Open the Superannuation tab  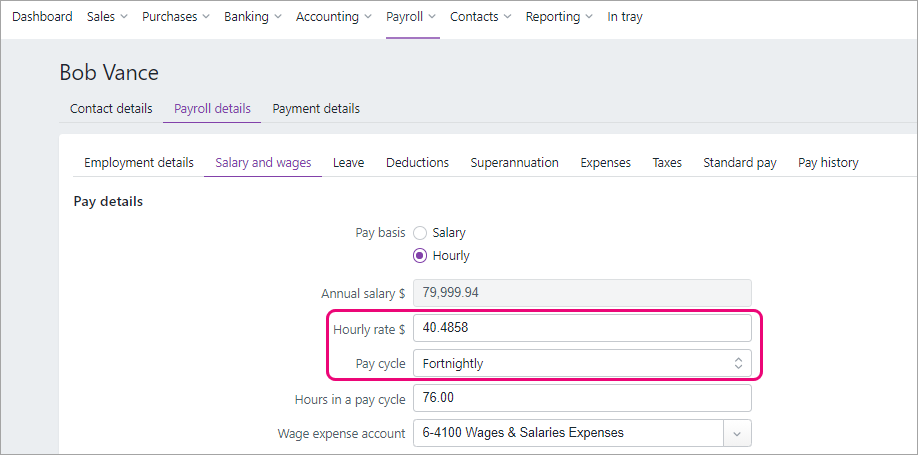[514, 163]
